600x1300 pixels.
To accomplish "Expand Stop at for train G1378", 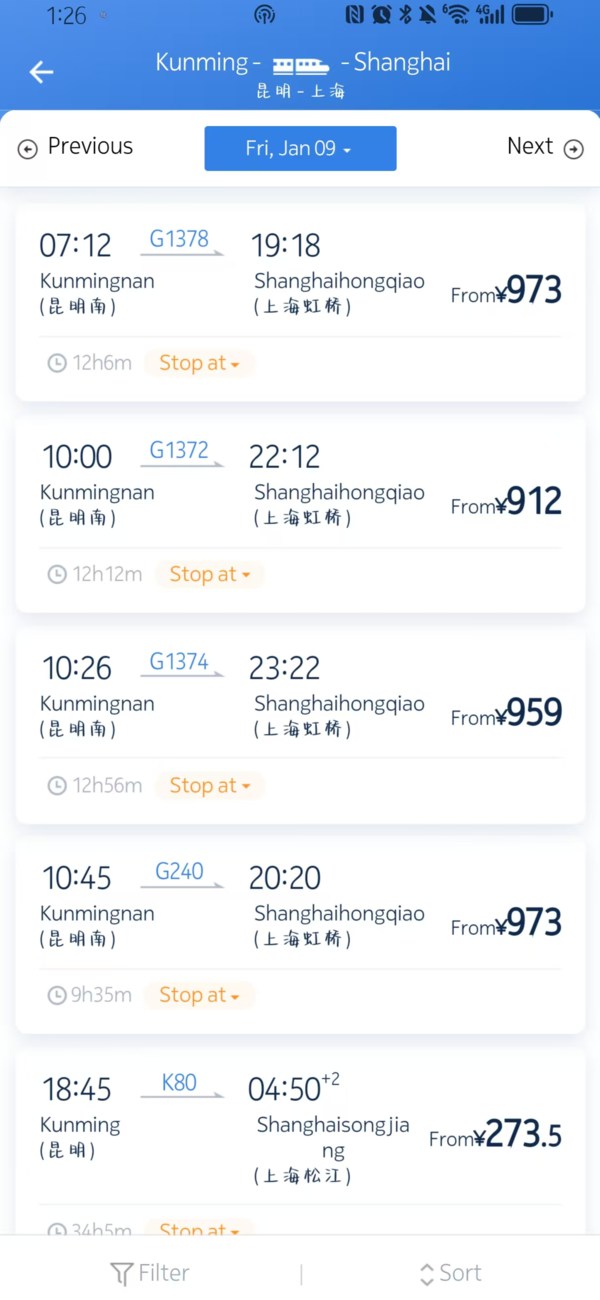I will (x=199, y=363).
